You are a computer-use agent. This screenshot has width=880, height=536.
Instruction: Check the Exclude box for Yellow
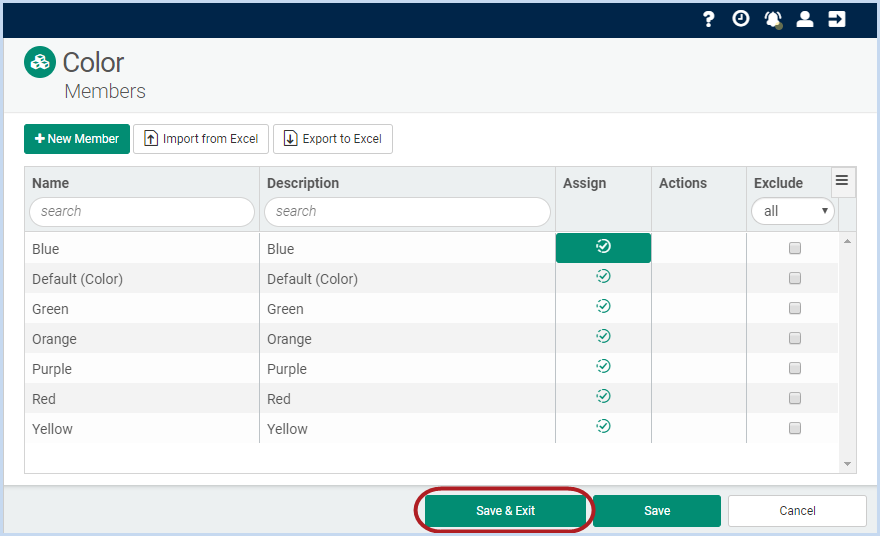(x=795, y=428)
